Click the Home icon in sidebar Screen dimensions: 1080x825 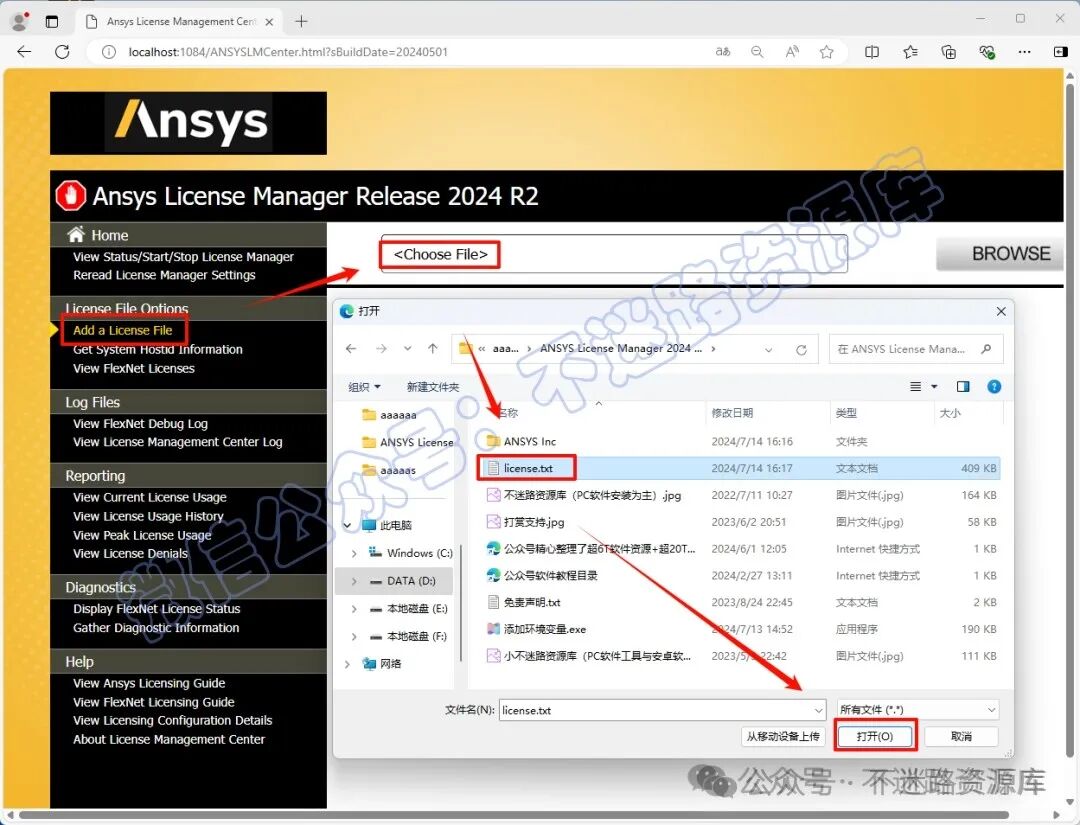tap(76, 235)
